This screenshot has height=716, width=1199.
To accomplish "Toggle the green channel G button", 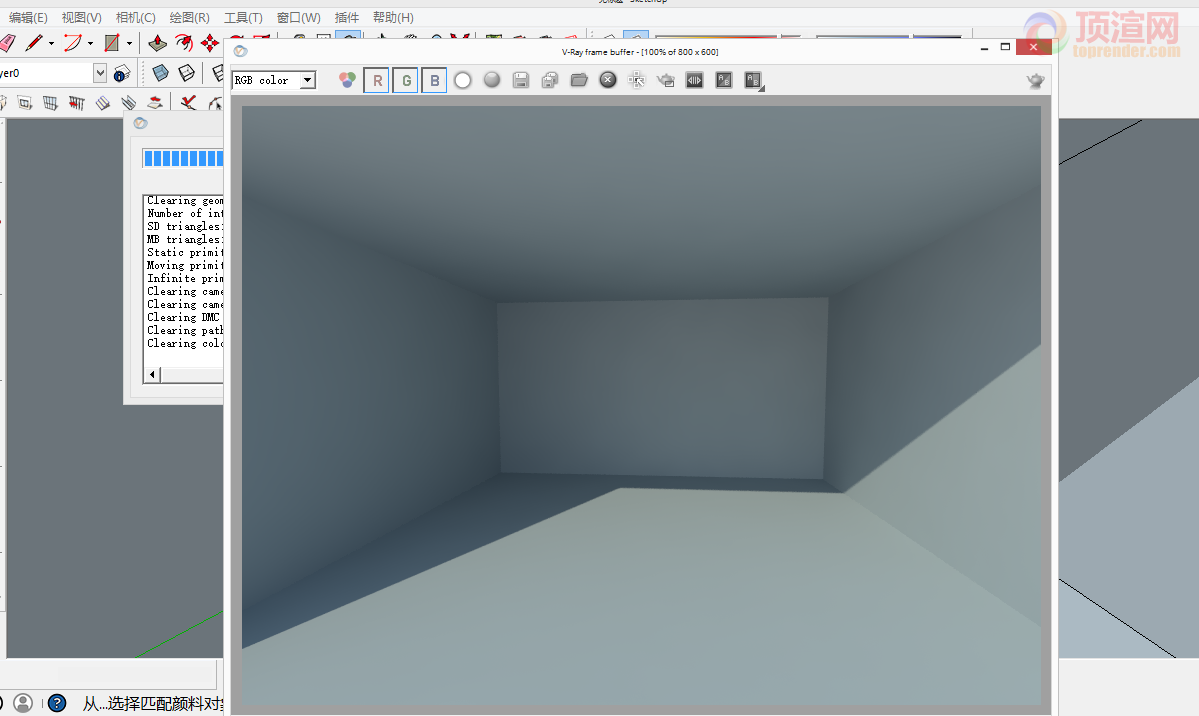I will tap(406, 80).
